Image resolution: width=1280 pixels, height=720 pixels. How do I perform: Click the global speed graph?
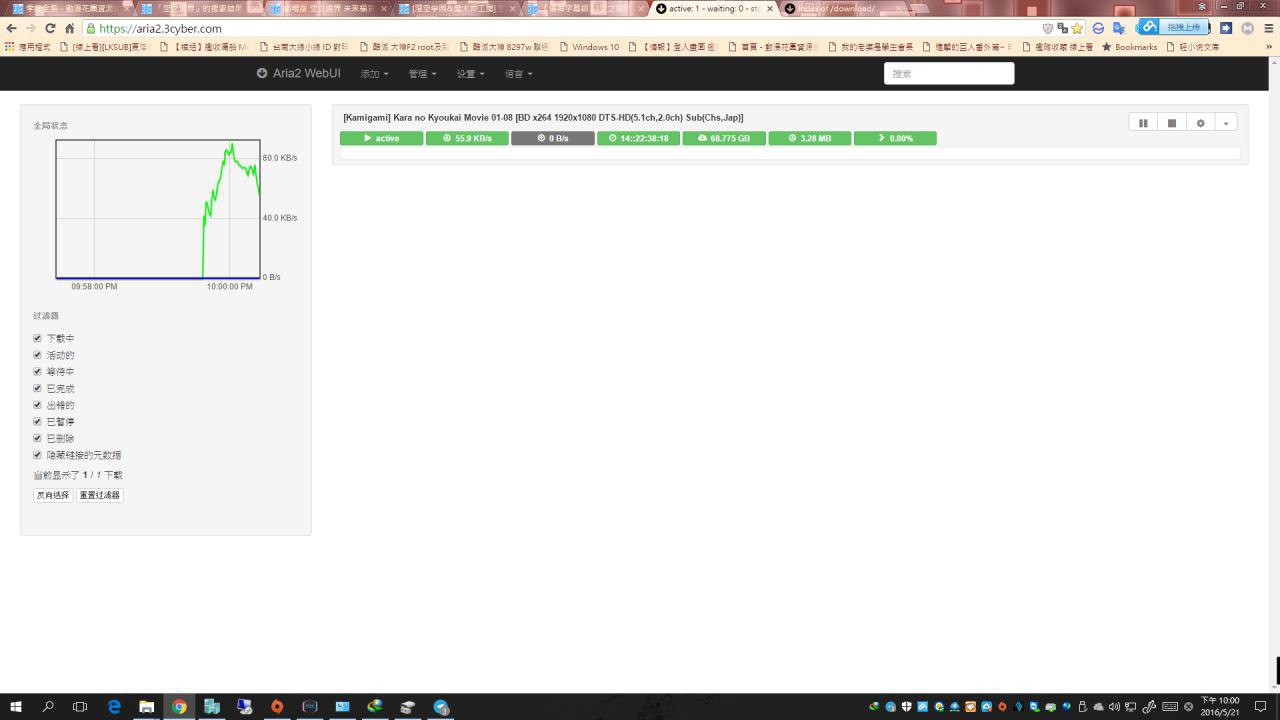point(158,209)
